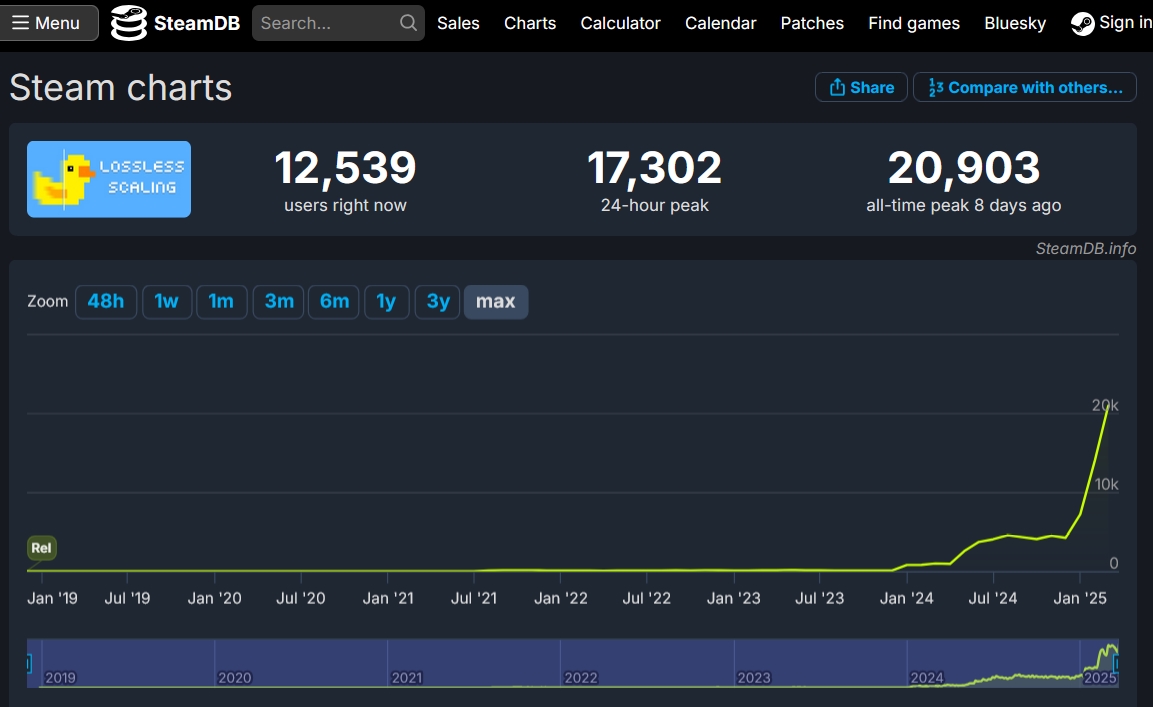Image resolution: width=1153 pixels, height=707 pixels.
Task: Open the Find games menu item
Action: point(914,23)
